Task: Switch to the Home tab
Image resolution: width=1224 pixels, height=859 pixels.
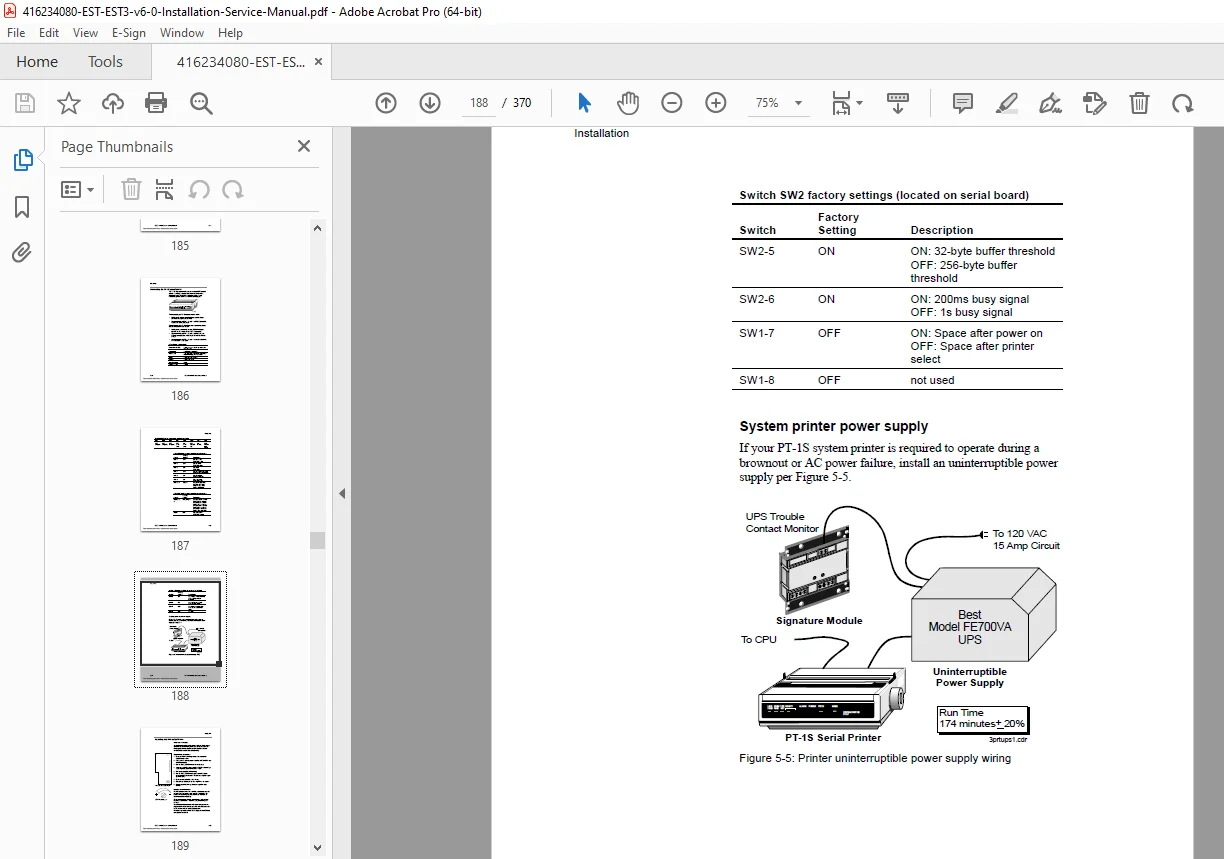Action: point(37,62)
